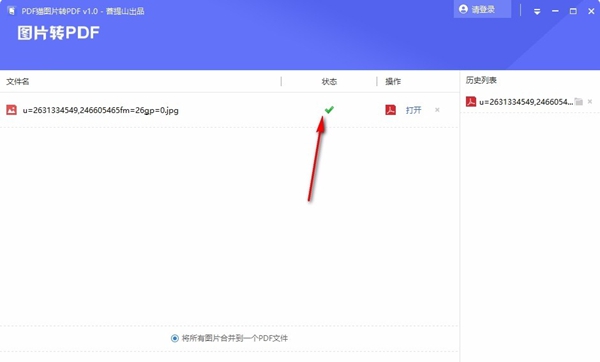
Task: Click the red PDF icon beside 打开
Action: coord(391,110)
